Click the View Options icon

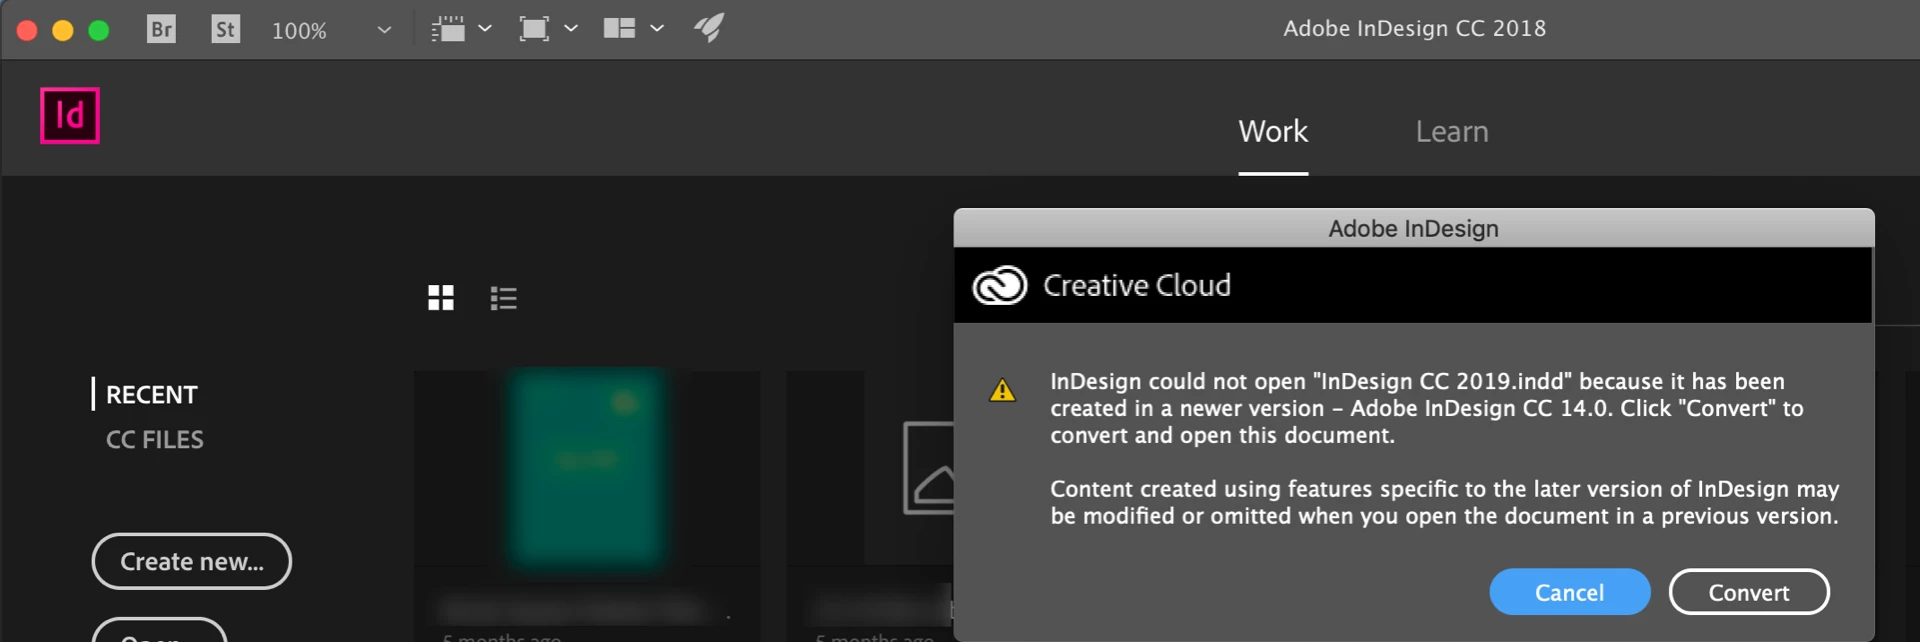[x=448, y=29]
